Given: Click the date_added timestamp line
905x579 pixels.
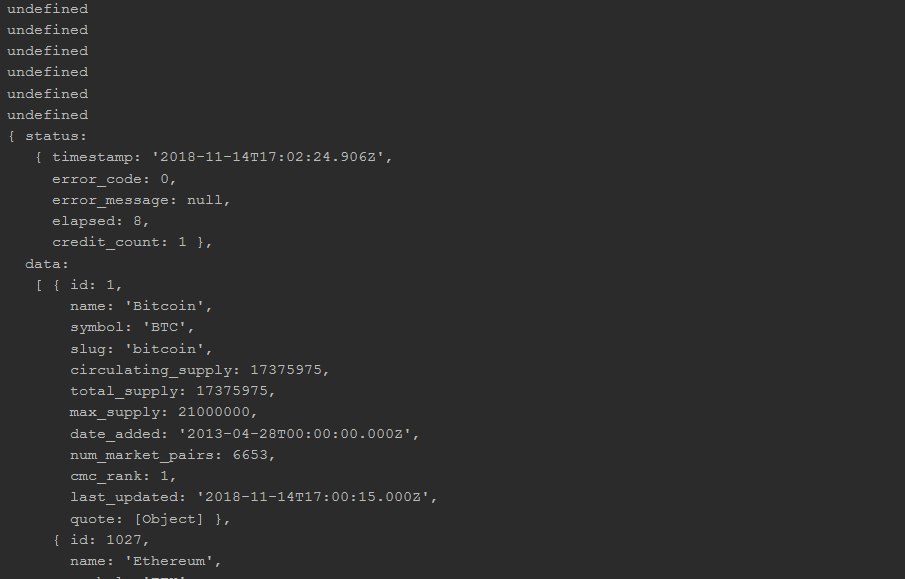Looking at the screenshot, I should click(243, 433).
